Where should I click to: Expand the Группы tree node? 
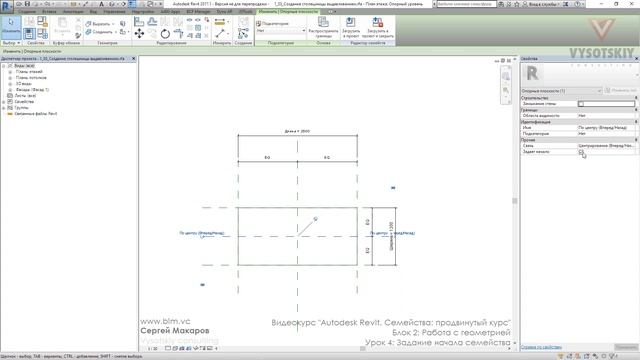coord(4,108)
